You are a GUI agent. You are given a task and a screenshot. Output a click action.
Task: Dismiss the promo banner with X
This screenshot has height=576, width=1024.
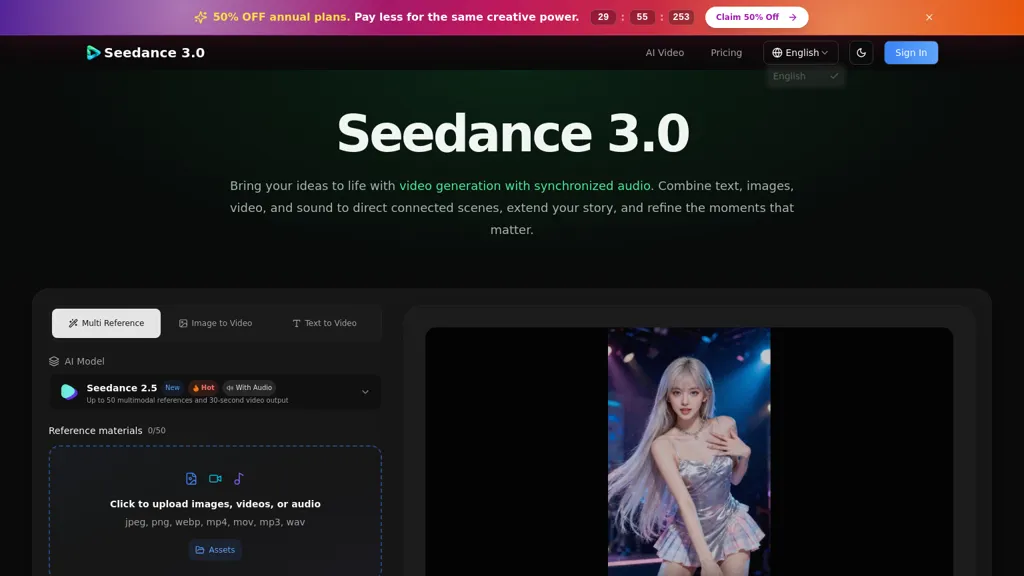[929, 17]
